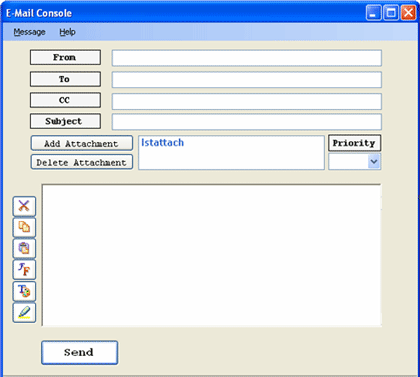The height and width of the screenshot is (377, 420).
Task: Click the highlighter pen icon
Action: 24,313
